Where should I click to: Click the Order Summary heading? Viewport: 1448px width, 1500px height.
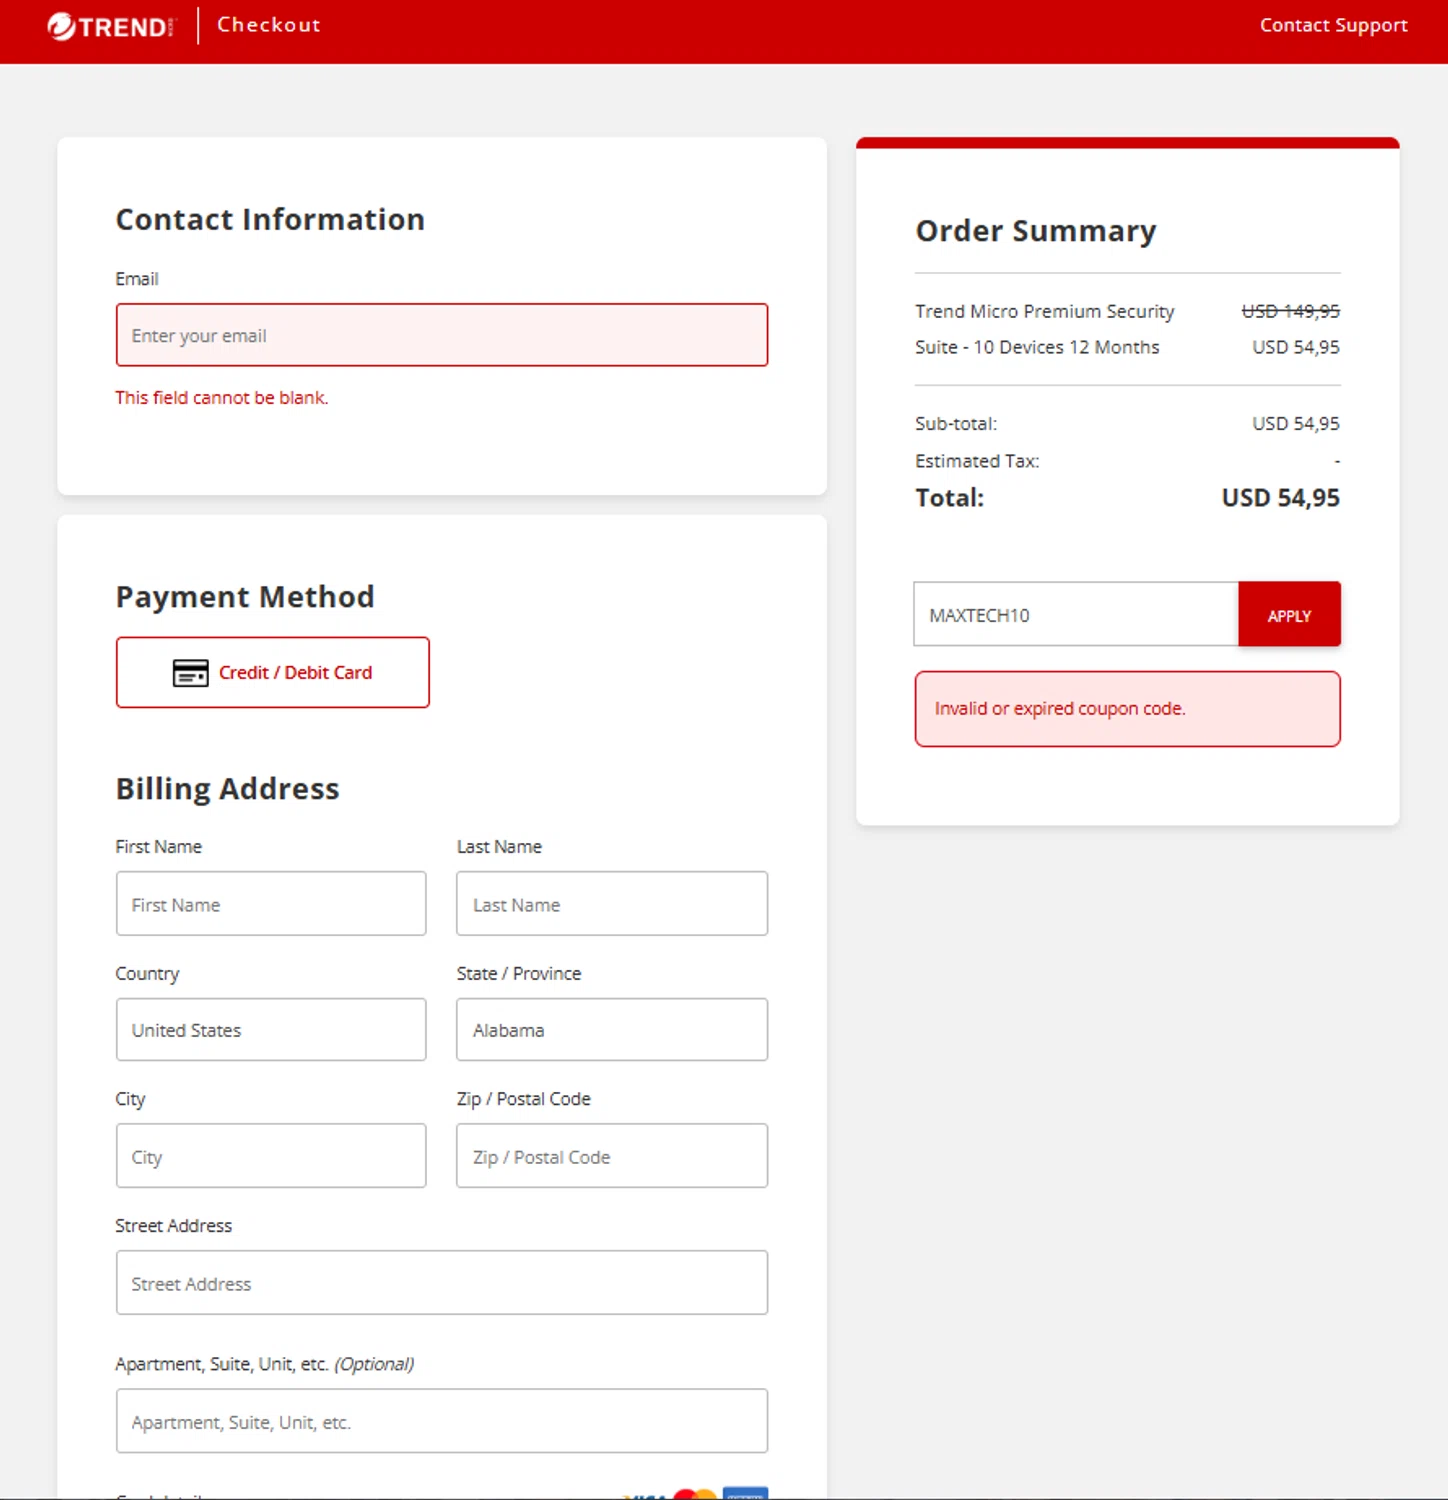pyautogui.click(x=1036, y=231)
